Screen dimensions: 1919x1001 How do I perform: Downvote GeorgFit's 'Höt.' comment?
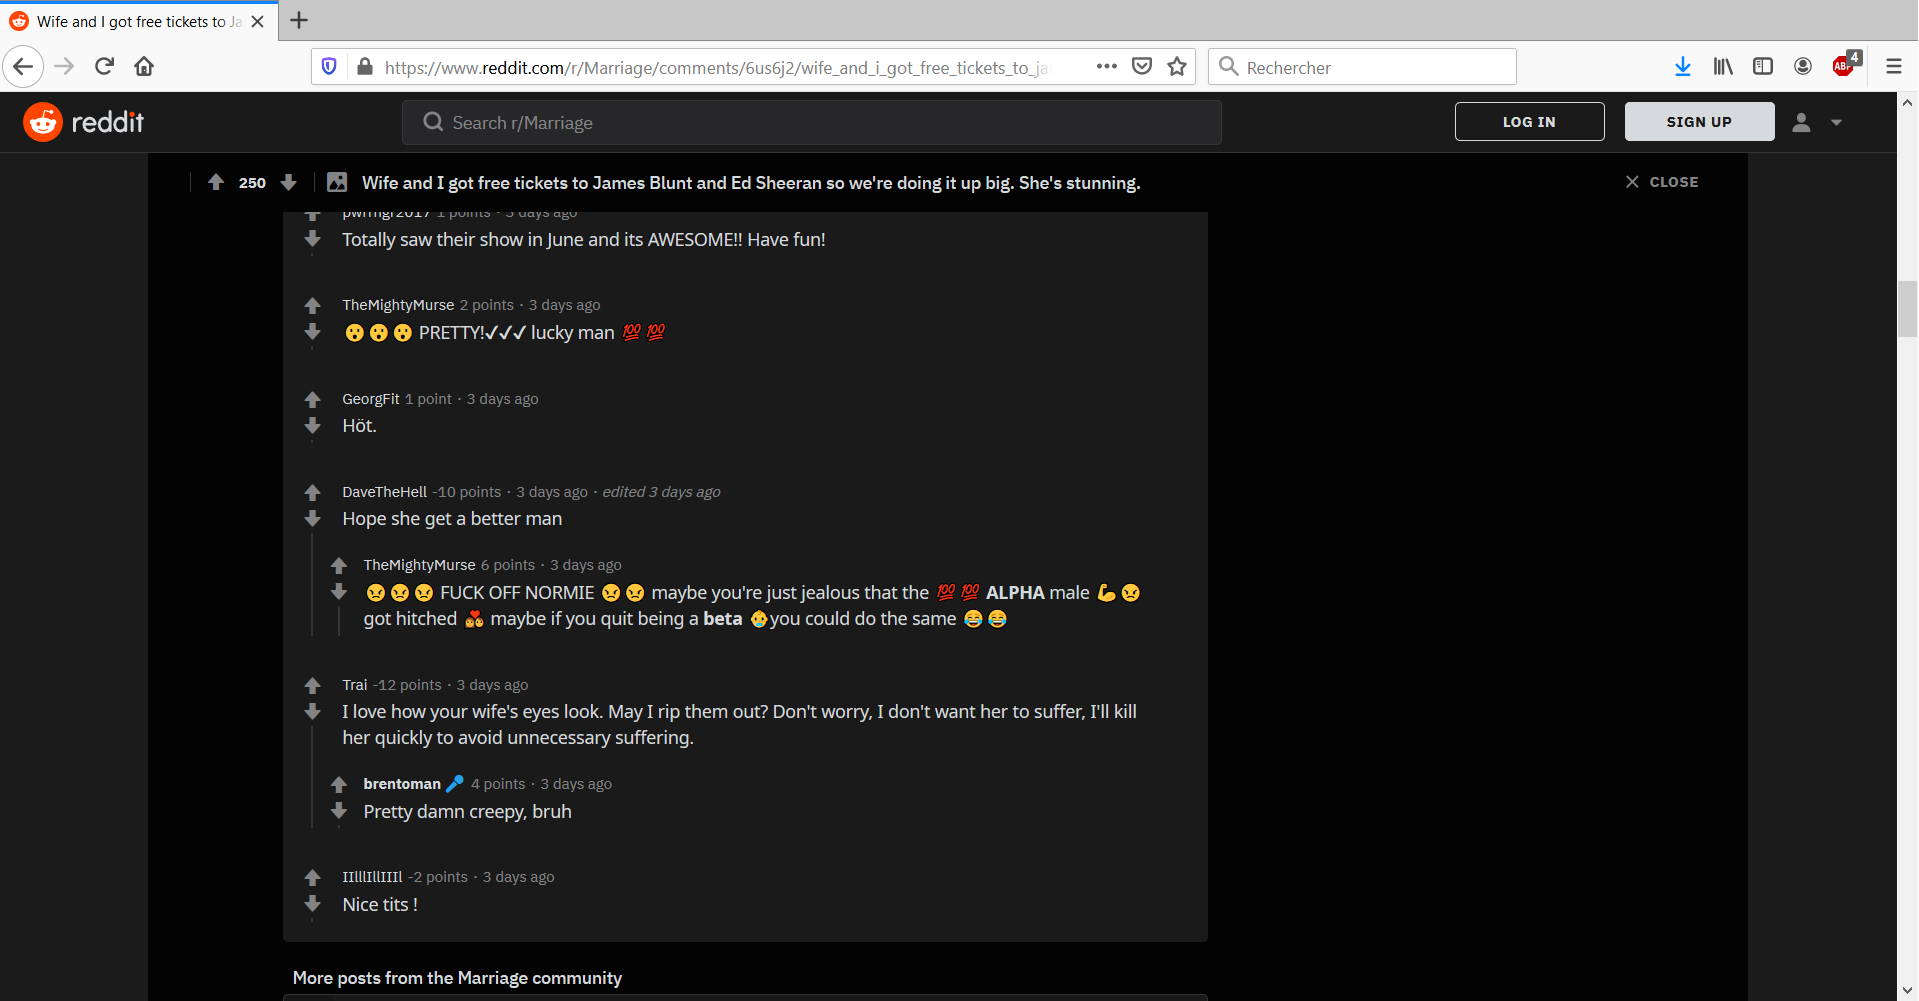click(313, 425)
